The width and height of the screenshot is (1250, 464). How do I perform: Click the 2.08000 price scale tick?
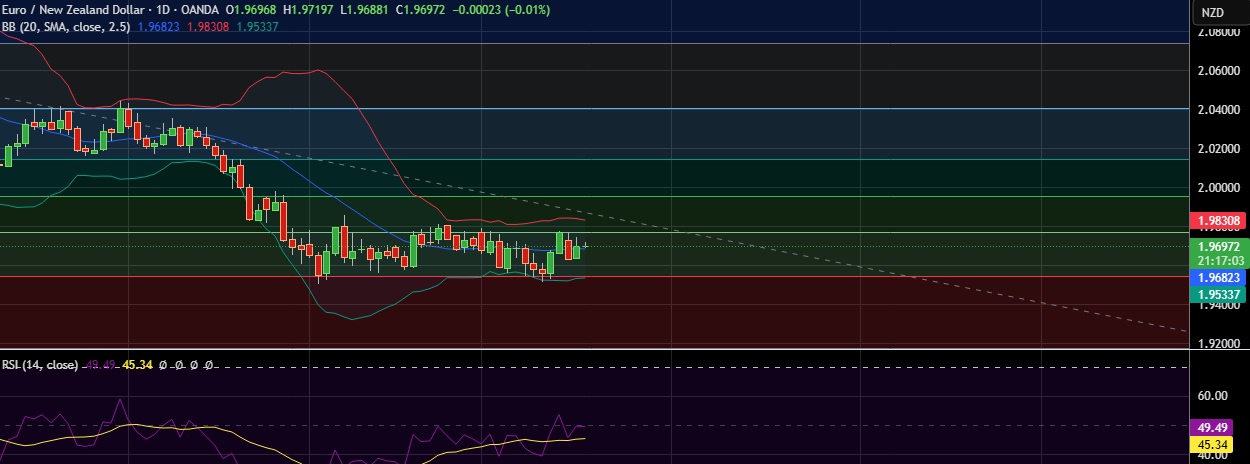tap(1219, 32)
